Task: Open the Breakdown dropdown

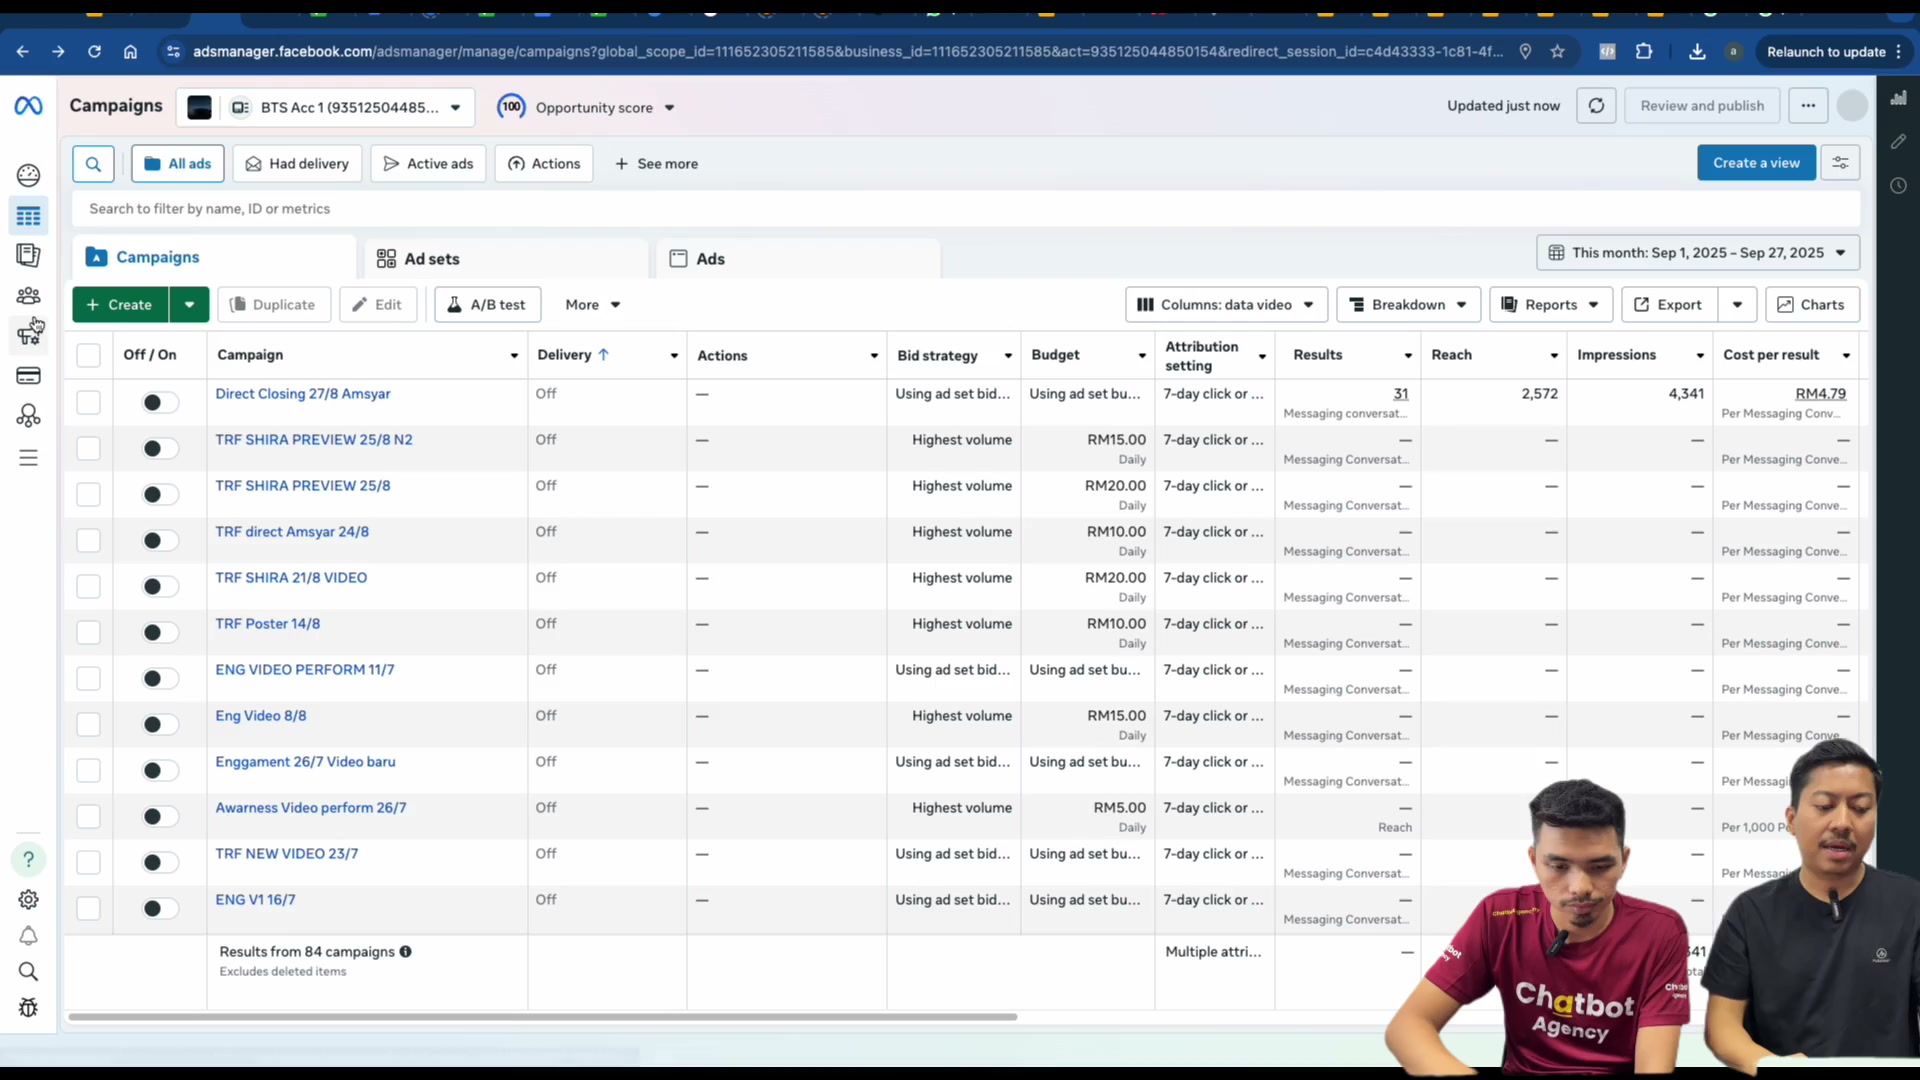Action: [x=1408, y=305]
